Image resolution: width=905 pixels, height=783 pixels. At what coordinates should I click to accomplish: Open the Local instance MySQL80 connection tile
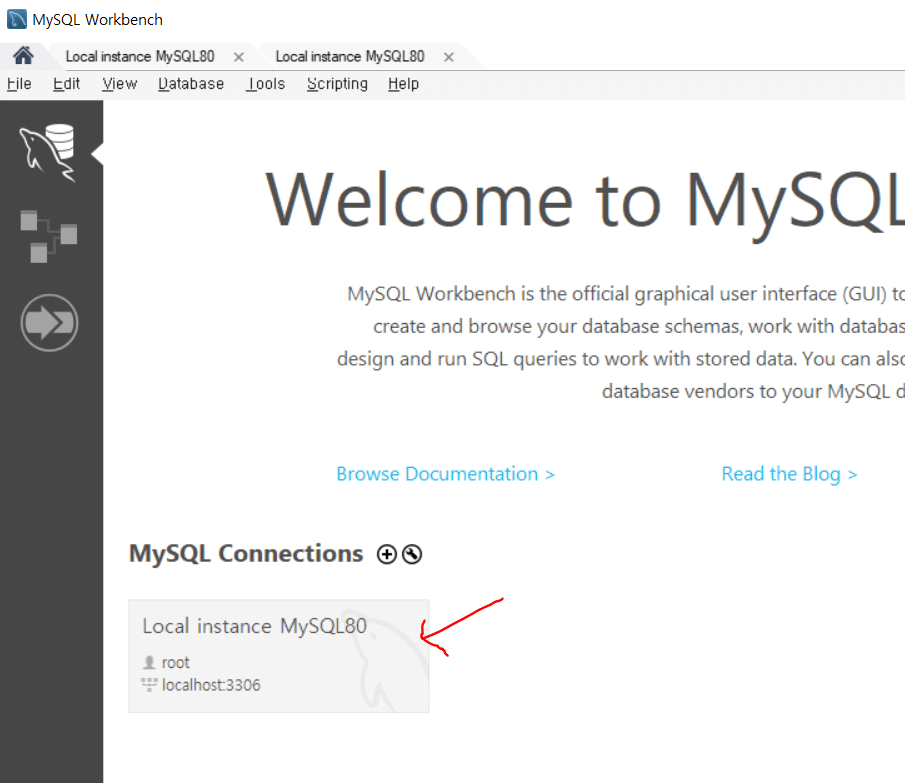coord(278,656)
